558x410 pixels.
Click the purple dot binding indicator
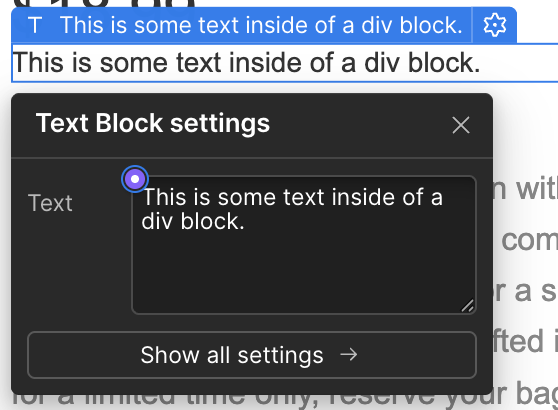coord(135,179)
